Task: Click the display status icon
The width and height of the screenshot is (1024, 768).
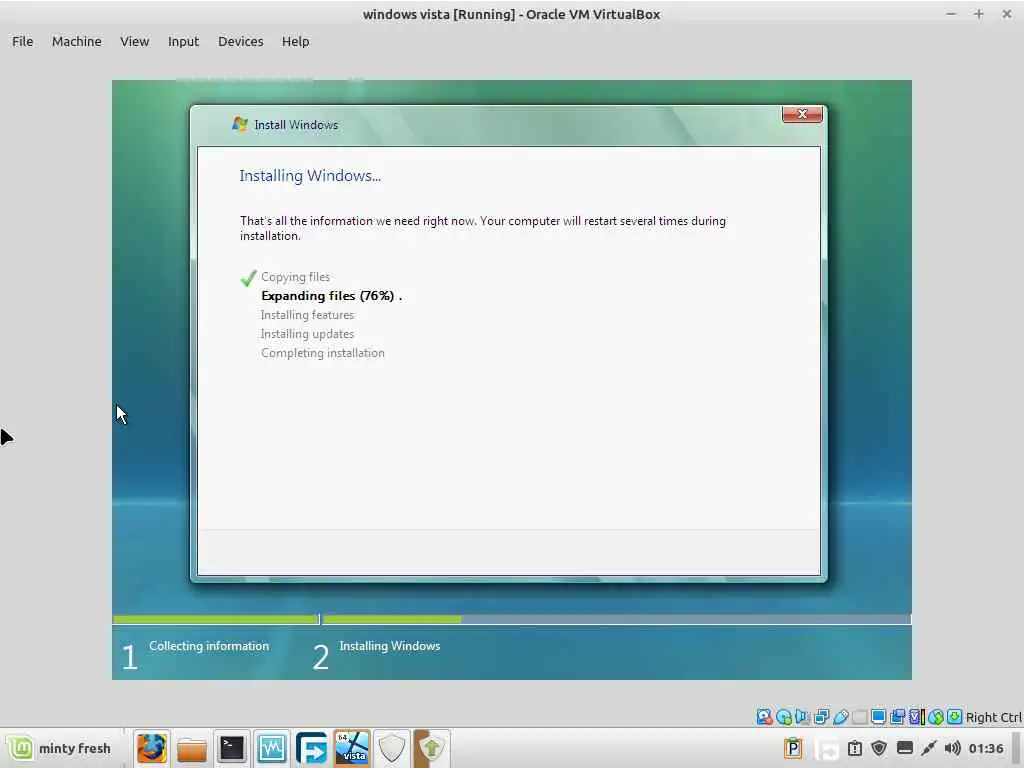Action: click(x=878, y=717)
